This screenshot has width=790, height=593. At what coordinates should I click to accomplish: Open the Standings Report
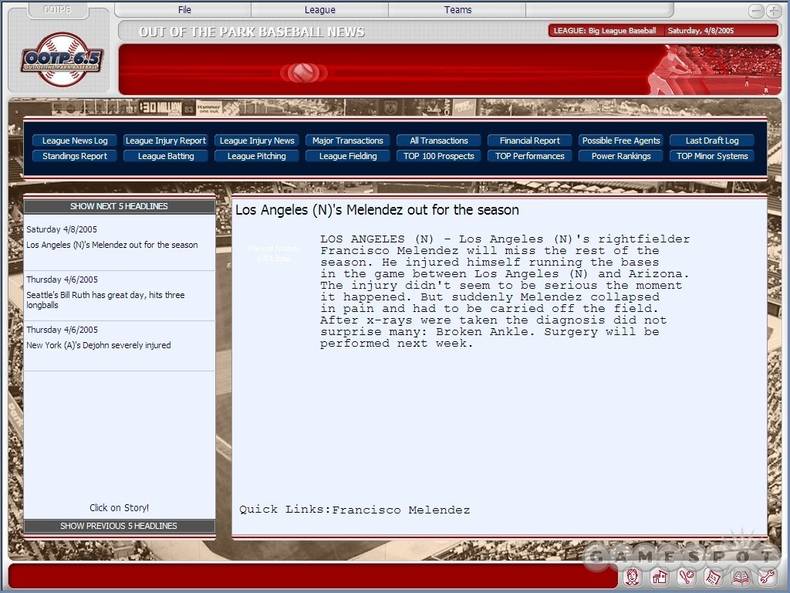pos(75,156)
